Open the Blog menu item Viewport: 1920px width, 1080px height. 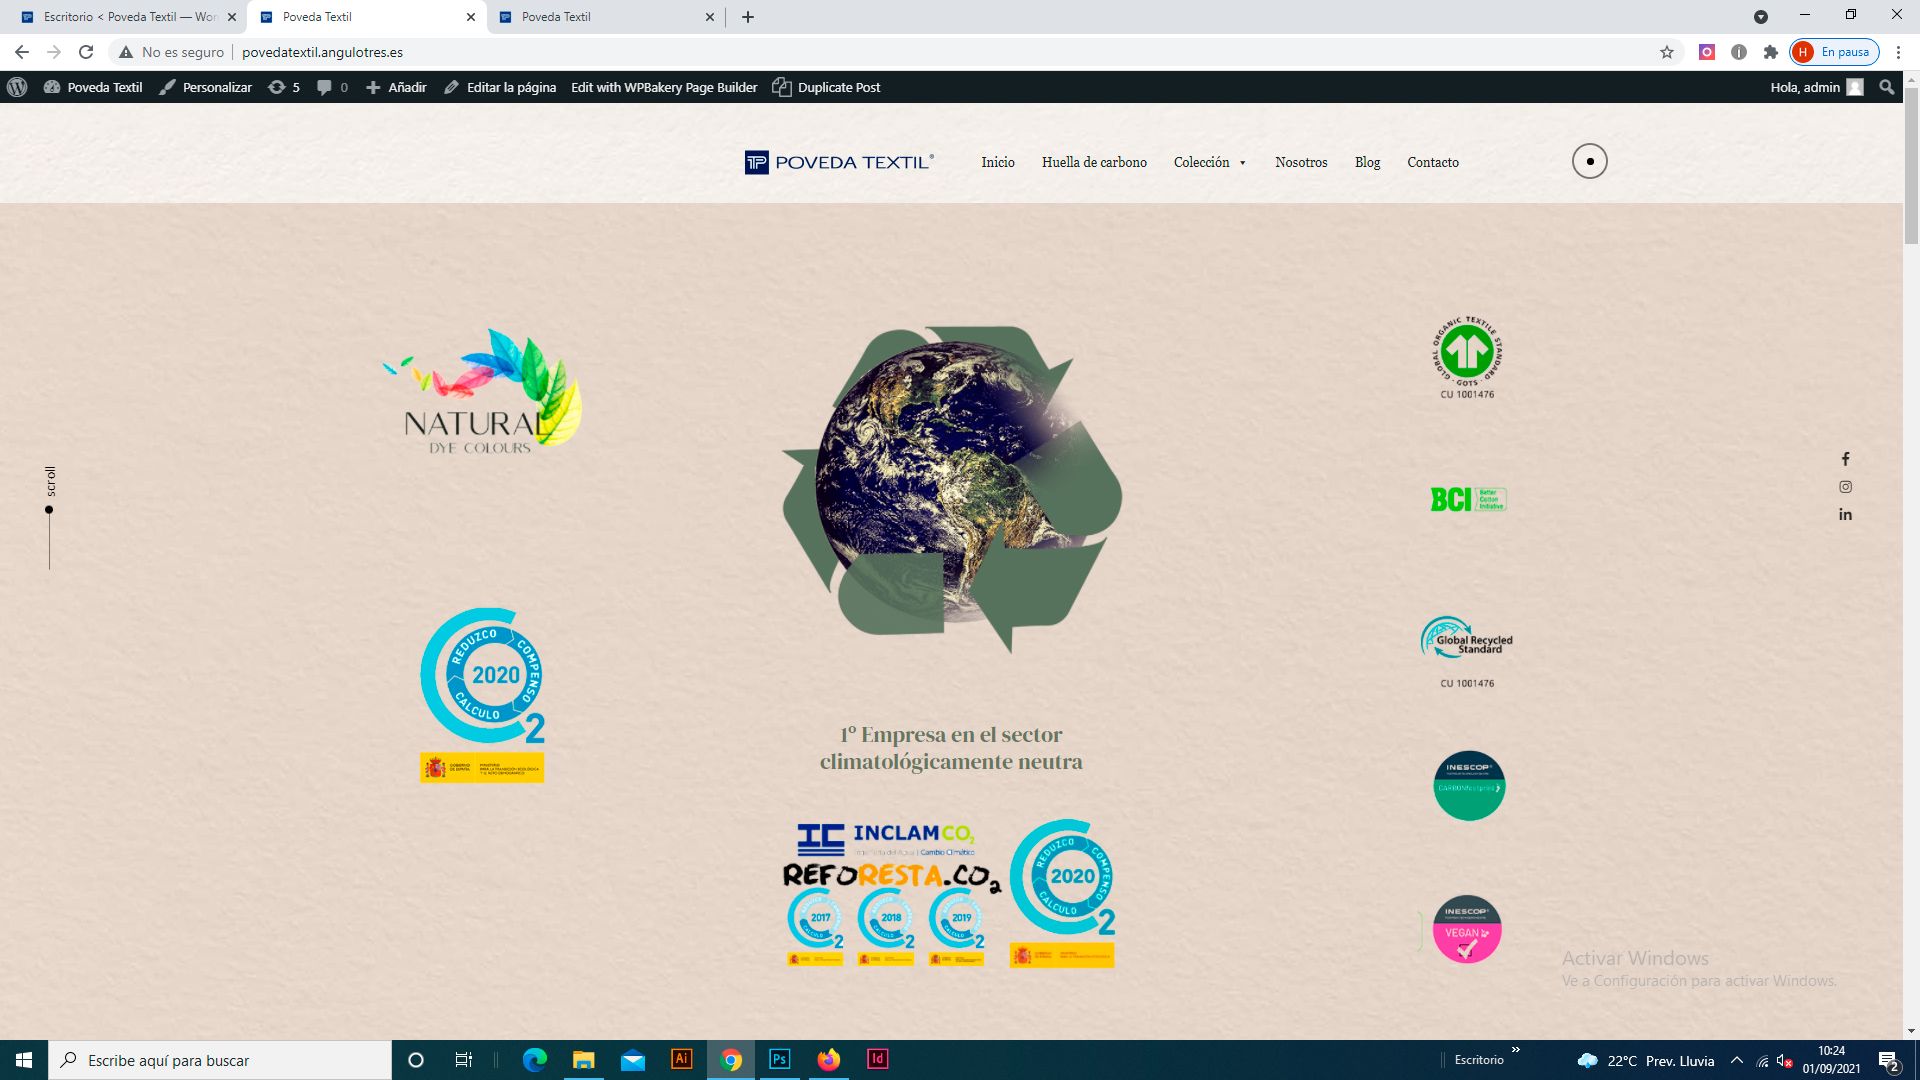1367,162
